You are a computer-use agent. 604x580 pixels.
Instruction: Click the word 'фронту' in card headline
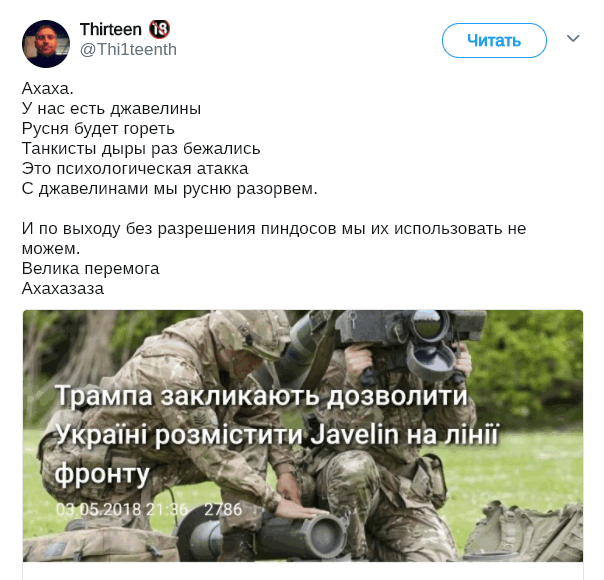[x=102, y=473]
